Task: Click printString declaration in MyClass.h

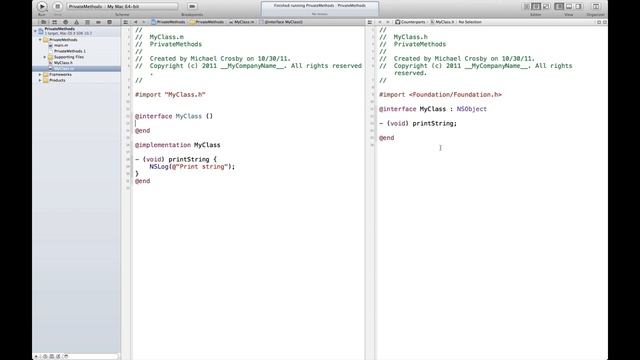Action: point(418,123)
